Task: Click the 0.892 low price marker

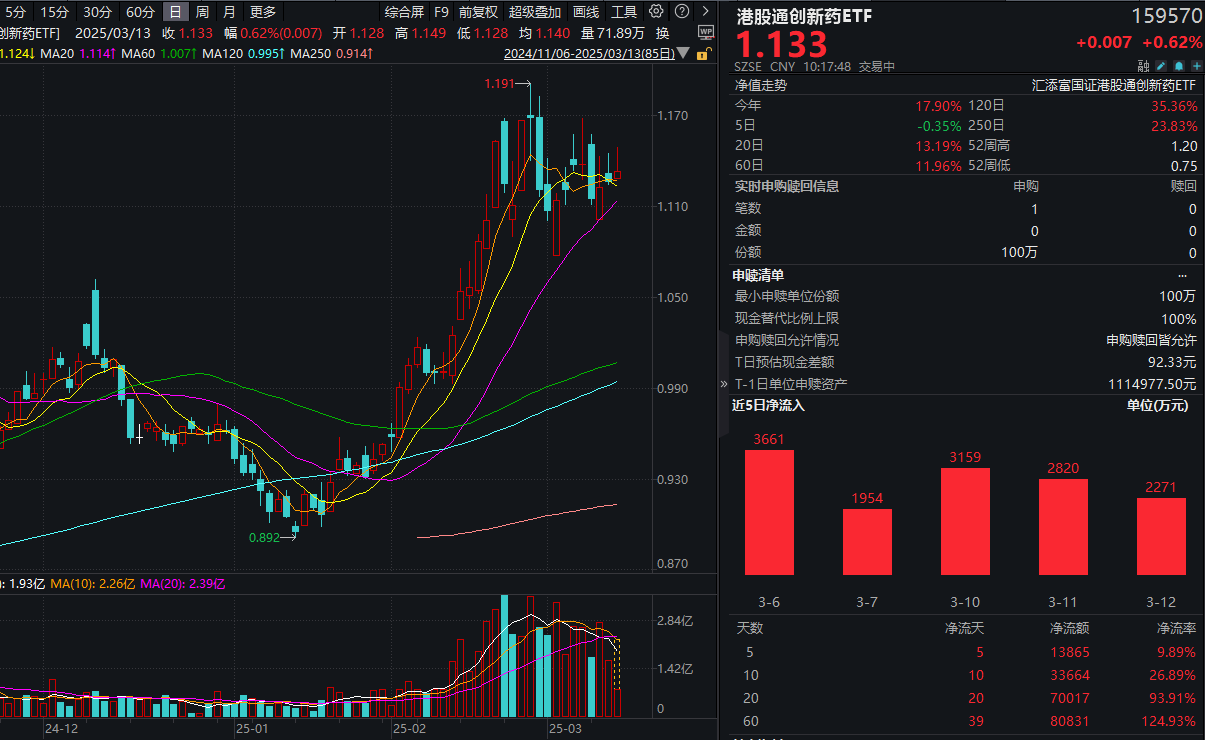Action: [265, 537]
